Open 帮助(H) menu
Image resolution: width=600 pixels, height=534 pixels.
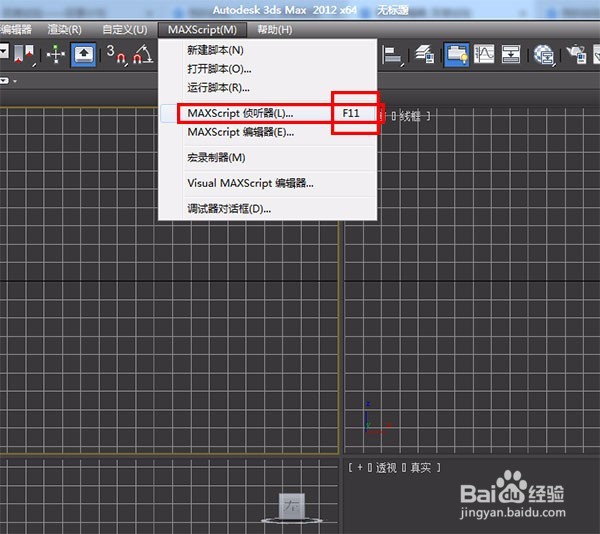point(275,29)
